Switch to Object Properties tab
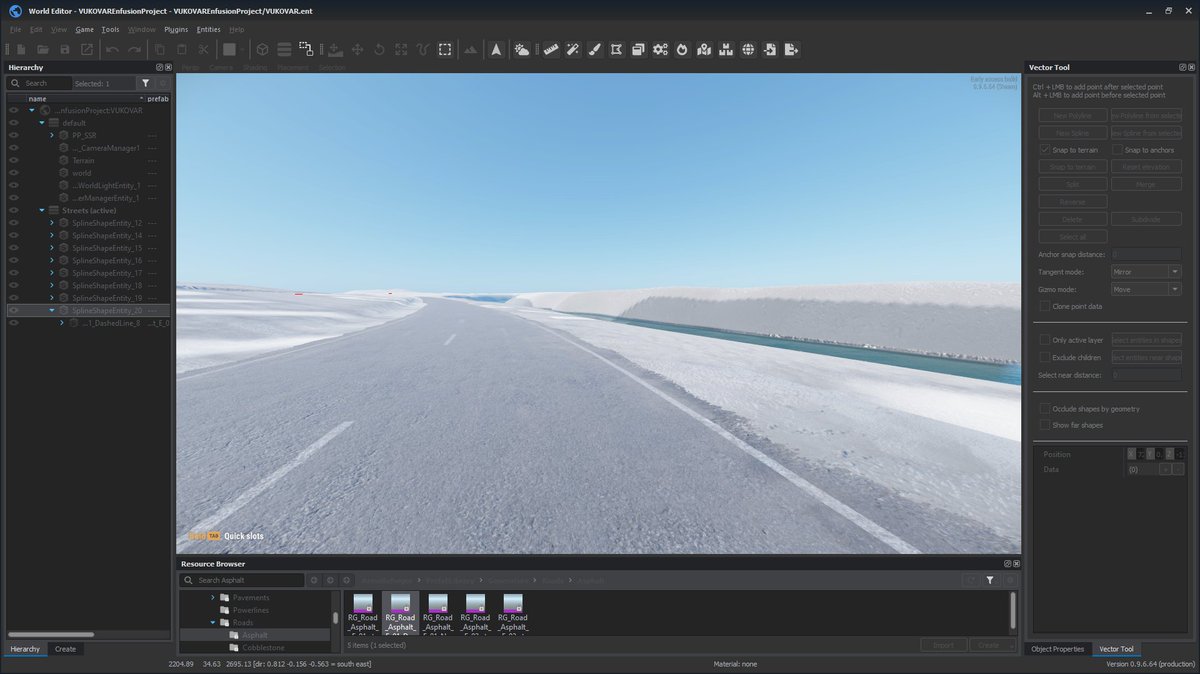Screen dimensions: 1200x674 coord(1059,649)
